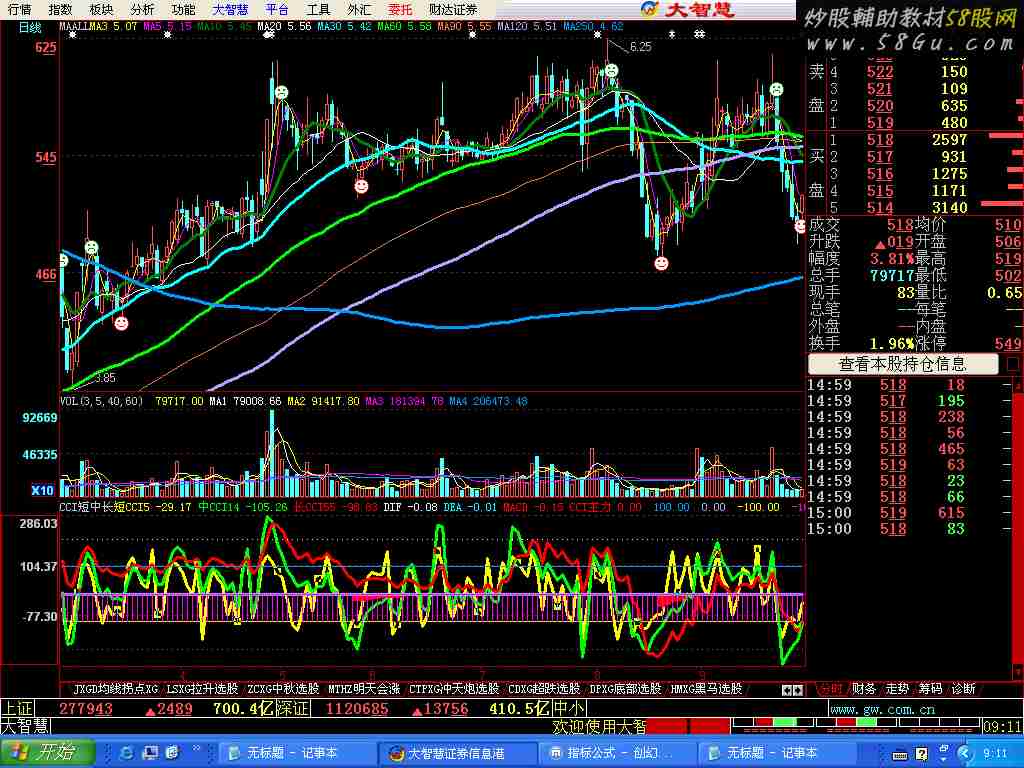Click the 中小 status bar entry
Image resolution: width=1024 pixels, height=768 pixels.
click(x=569, y=709)
